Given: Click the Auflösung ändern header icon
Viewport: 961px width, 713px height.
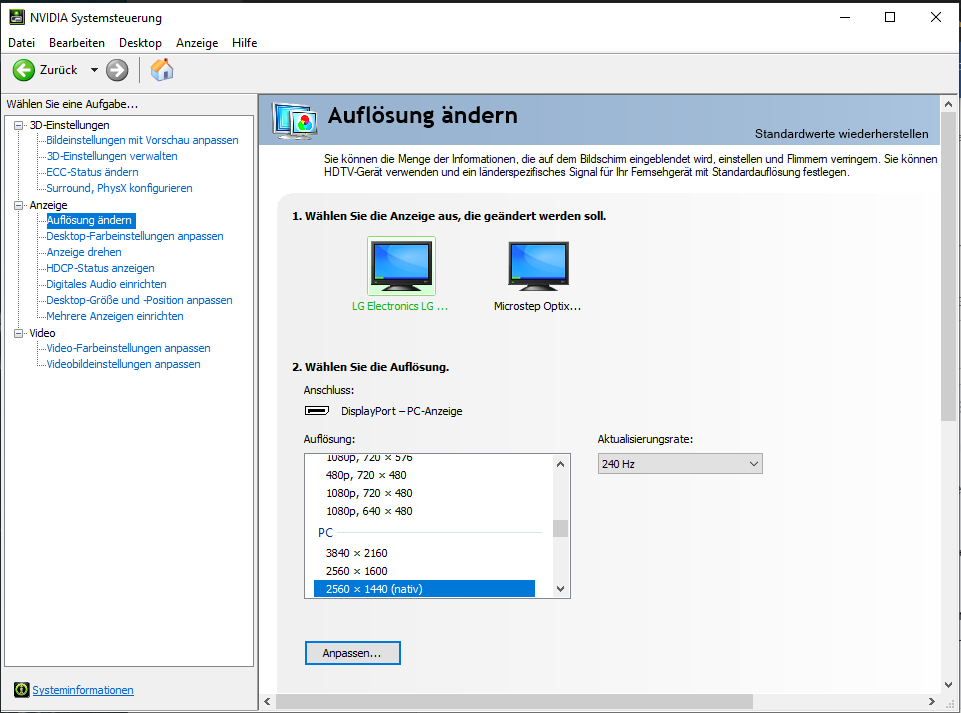Looking at the screenshot, I should (x=295, y=120).
